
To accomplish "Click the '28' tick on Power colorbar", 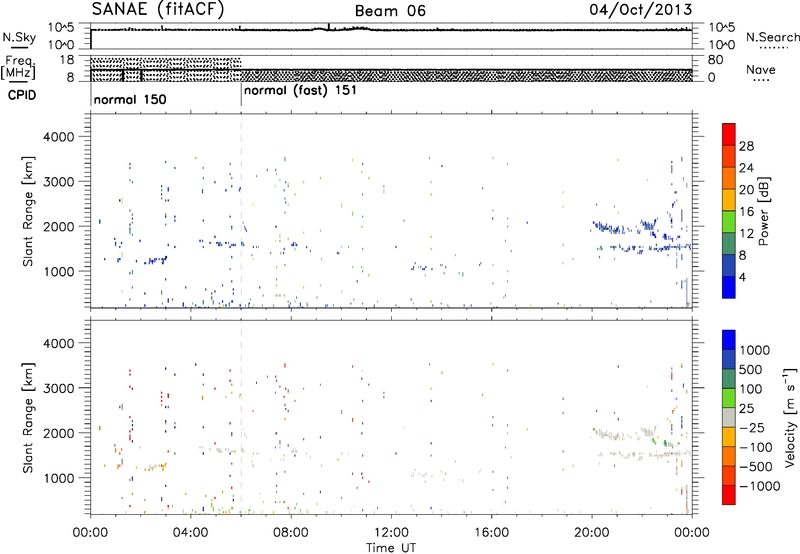I will pyautogui.click(x=746, y=146).
